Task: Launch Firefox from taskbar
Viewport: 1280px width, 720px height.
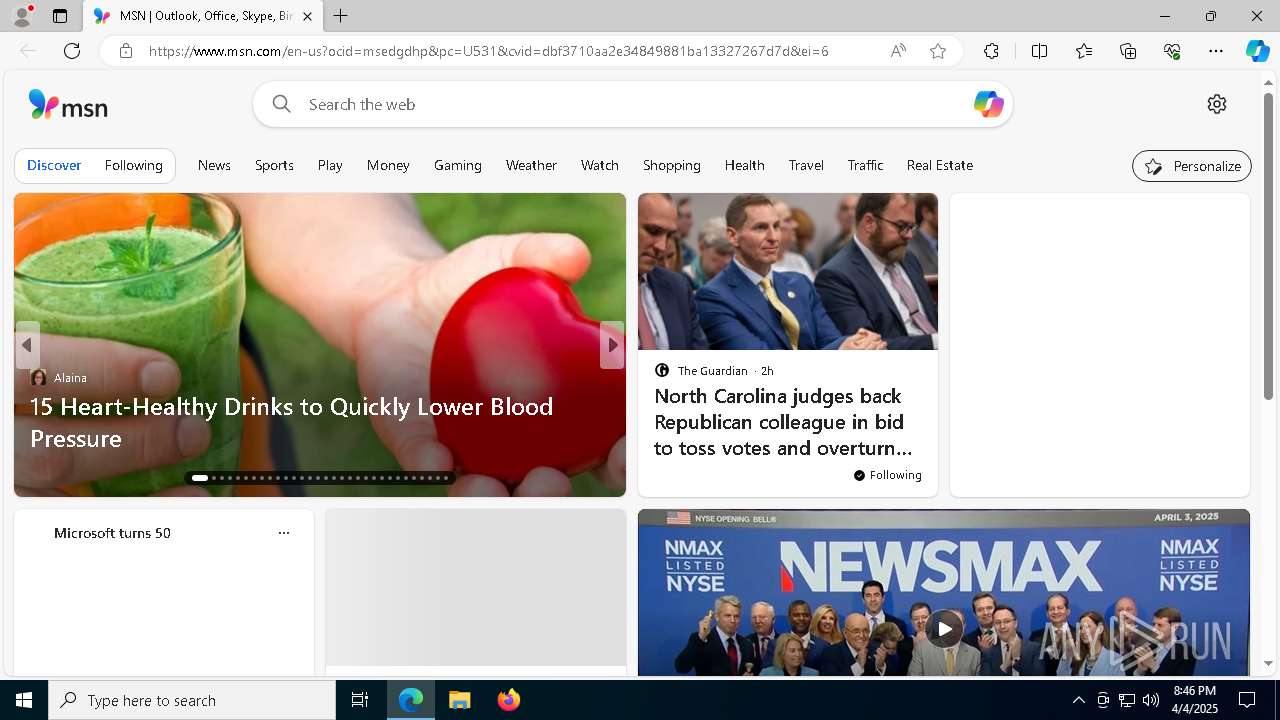Action: tap(509, 700)
